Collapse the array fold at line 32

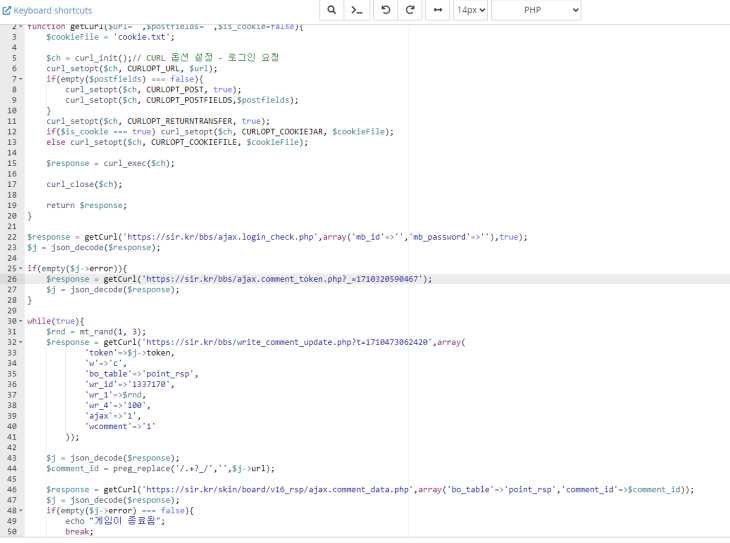coord(20,342)
